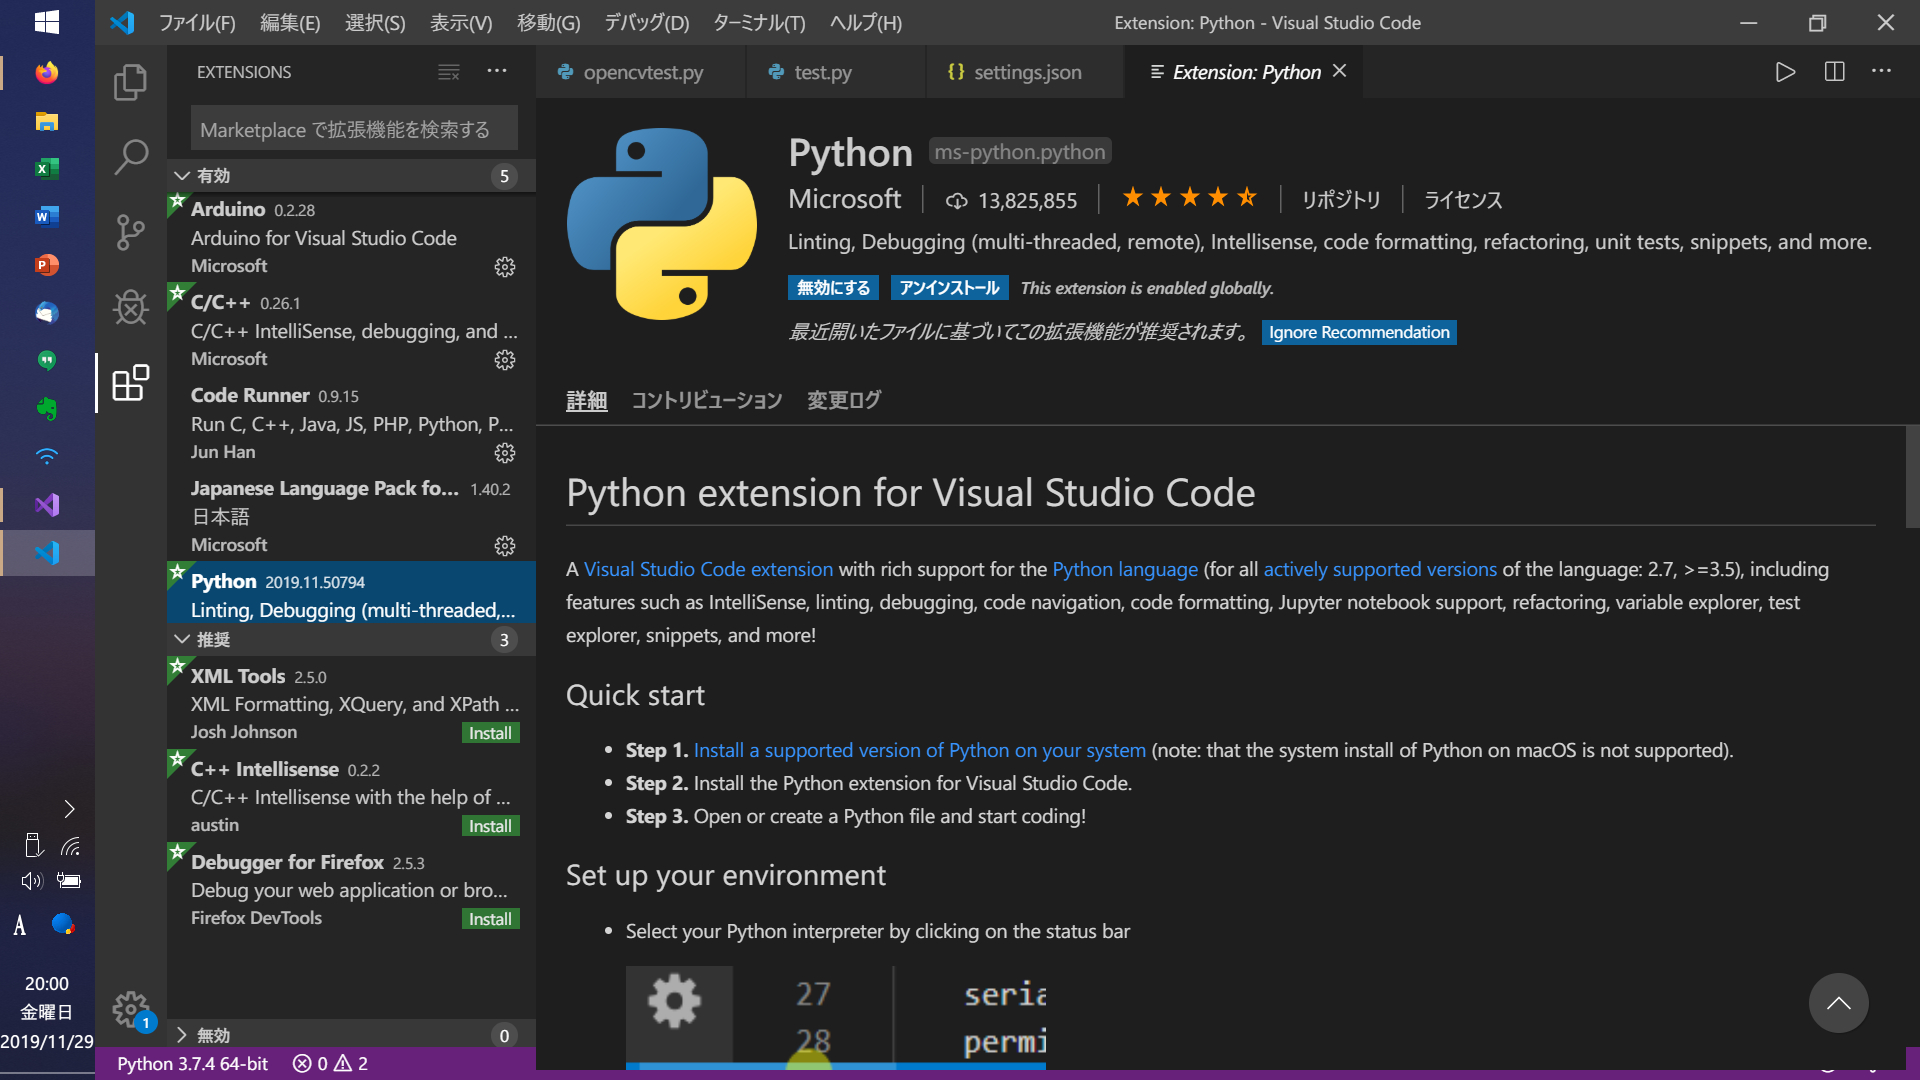The height and width of the screenshot is (1080, 1920).
Task: Disable Python with the 無効にする button
Action: [x=833, y=288]
